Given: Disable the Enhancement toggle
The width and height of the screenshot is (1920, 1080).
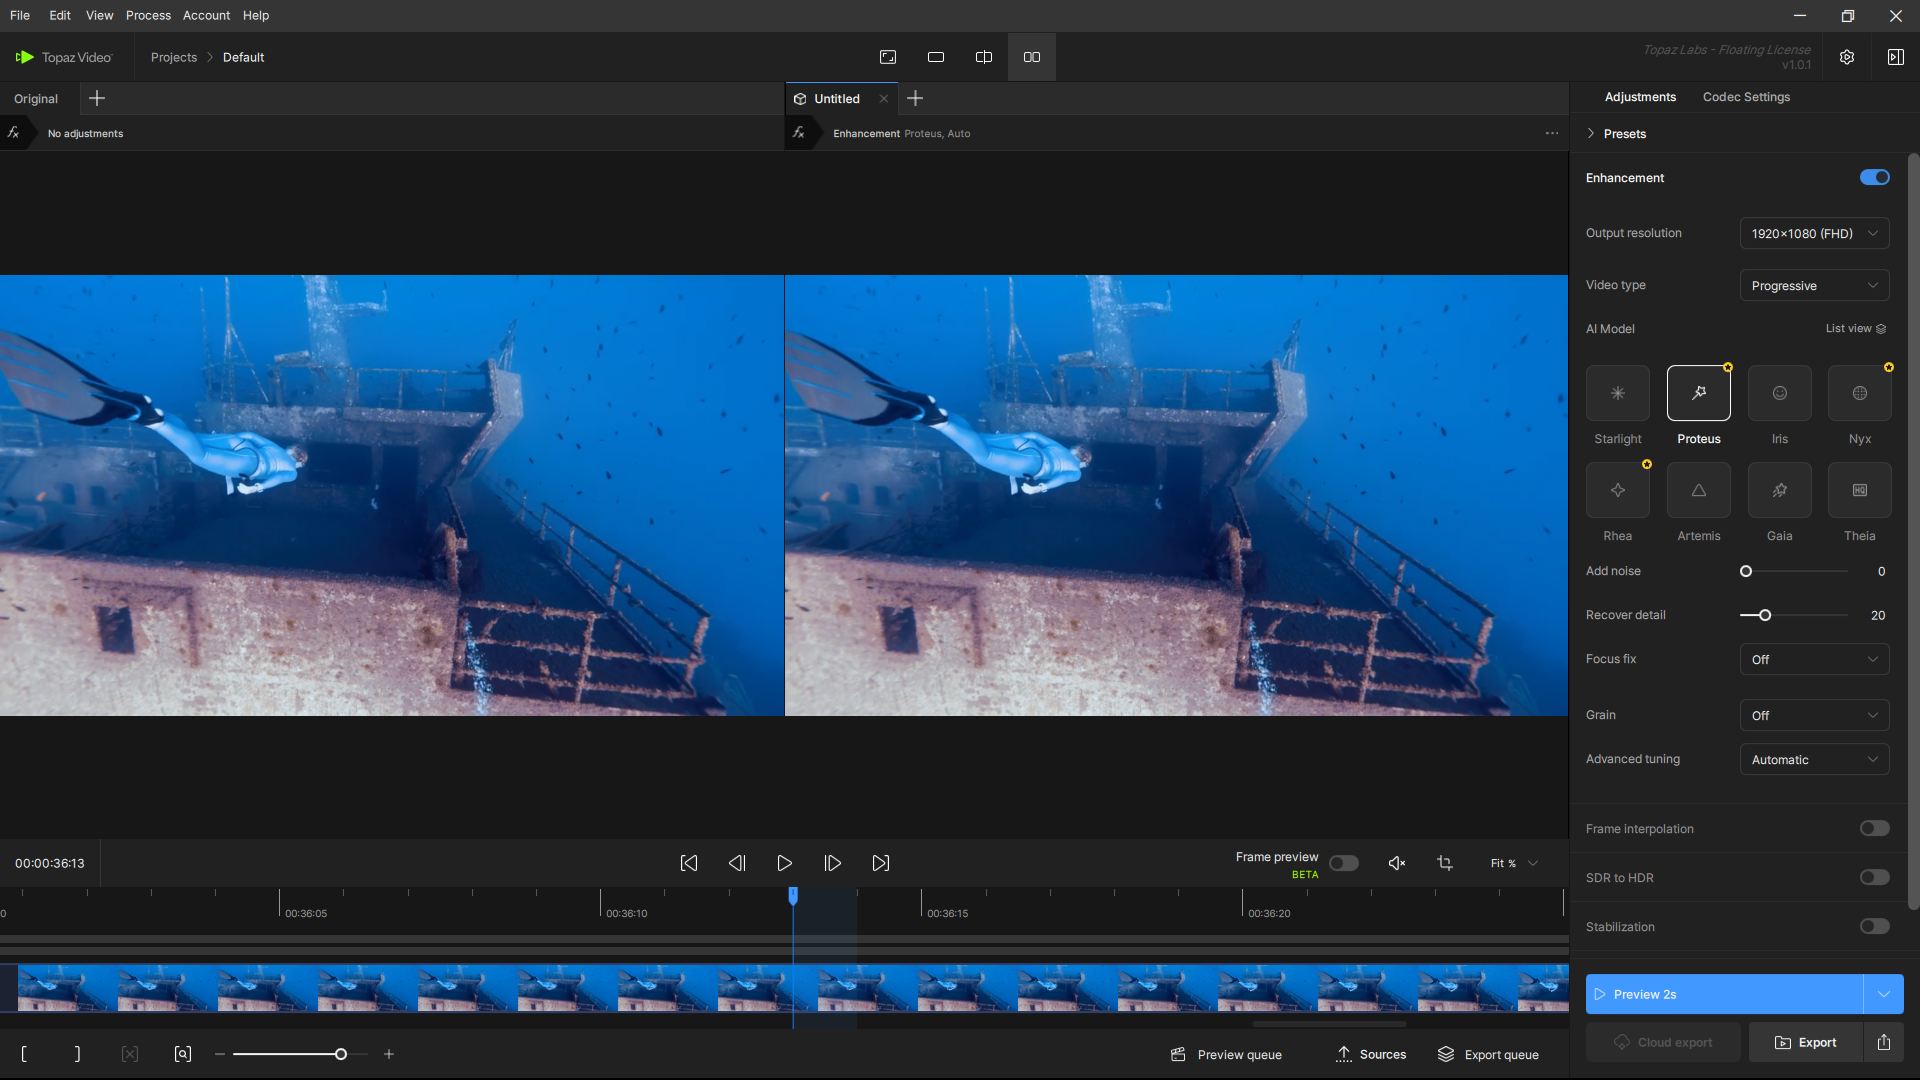Looking at the screenshot, I should pyautogui.click(x=1874, y=178).
